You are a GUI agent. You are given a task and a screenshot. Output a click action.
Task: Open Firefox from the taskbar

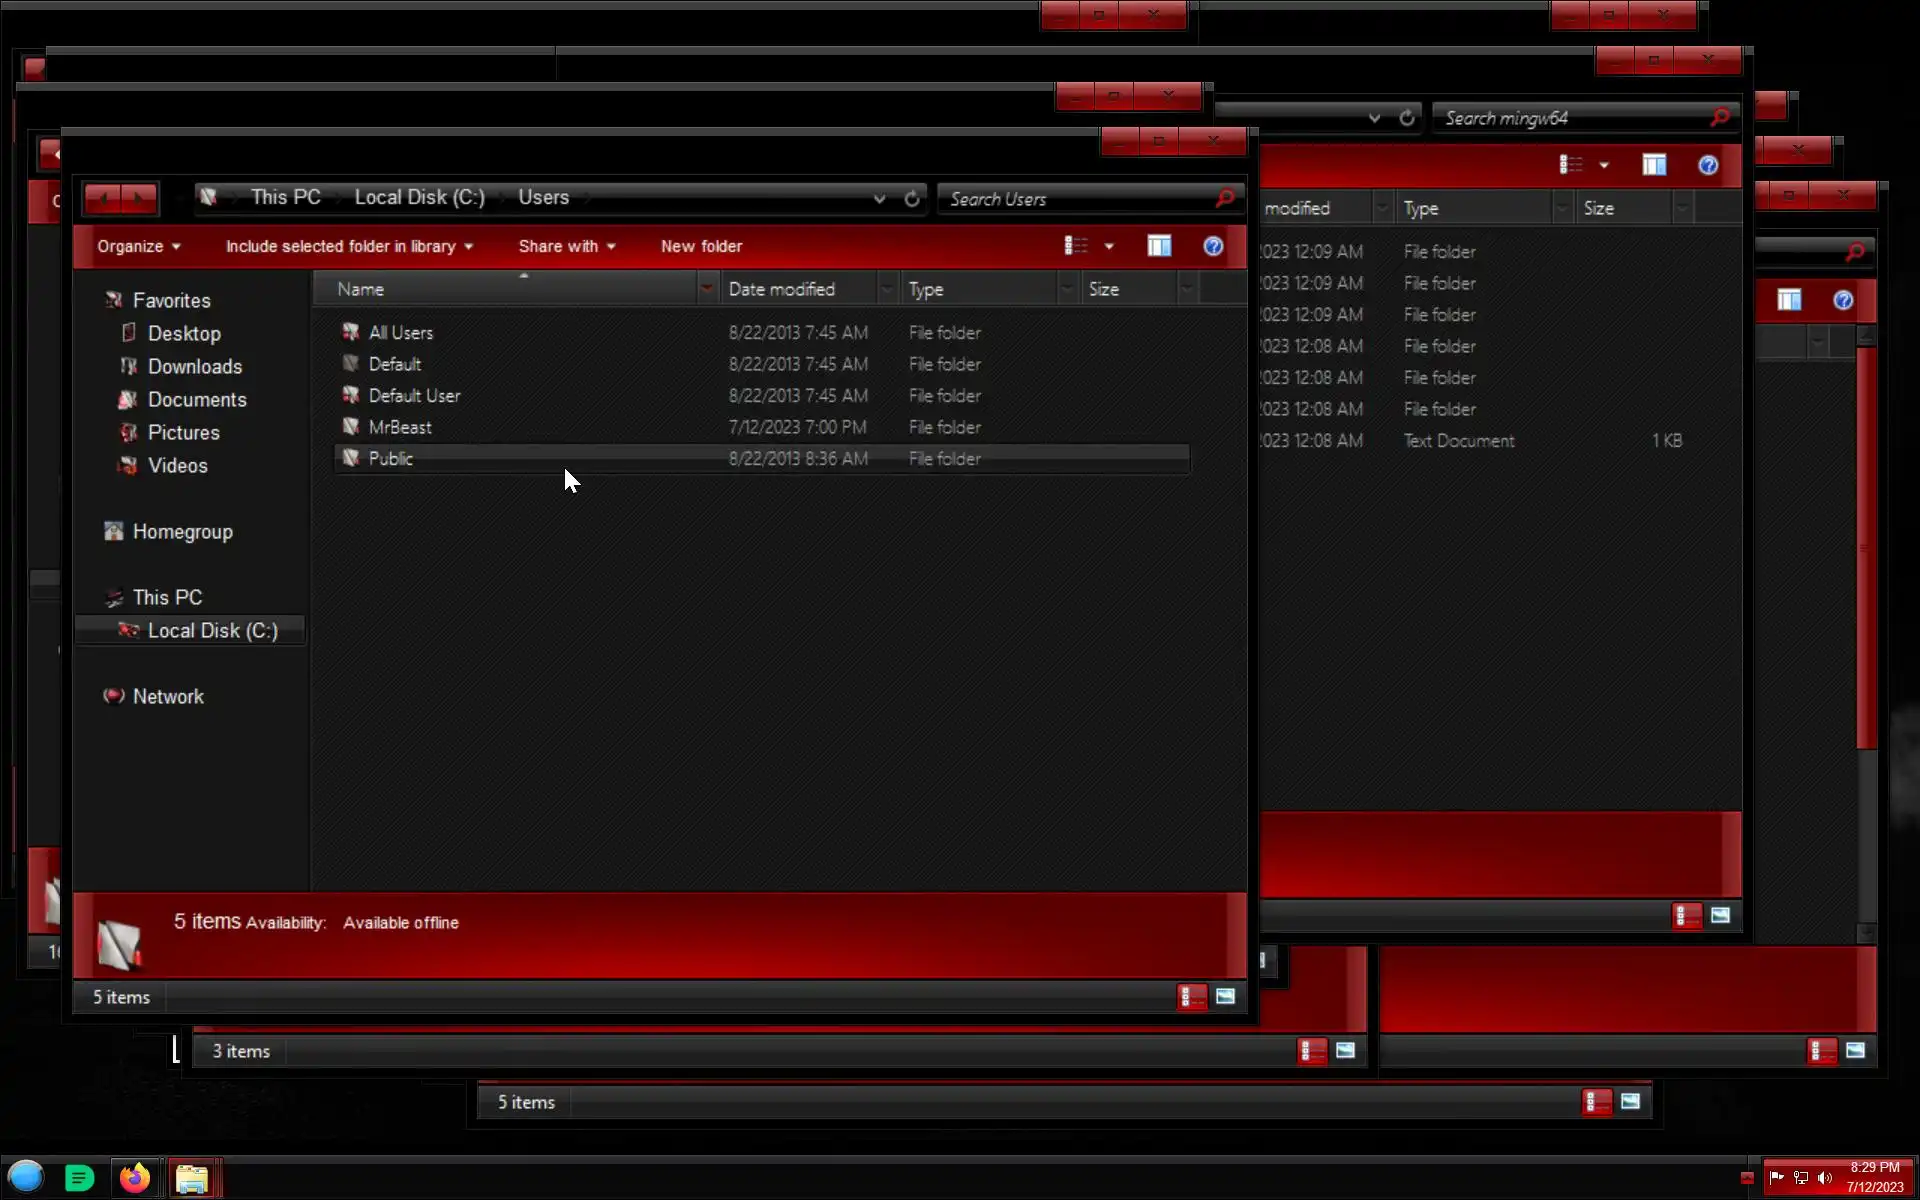click(135, 1178)
